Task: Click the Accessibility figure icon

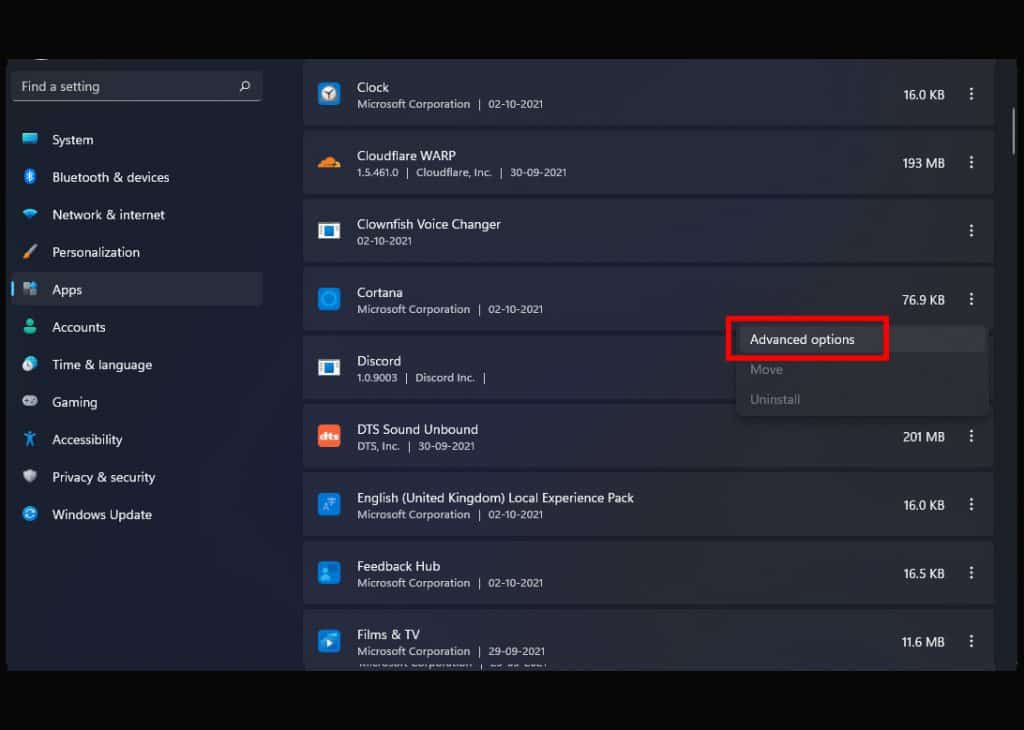Action: pyautogui.click(x=30, y=439)
